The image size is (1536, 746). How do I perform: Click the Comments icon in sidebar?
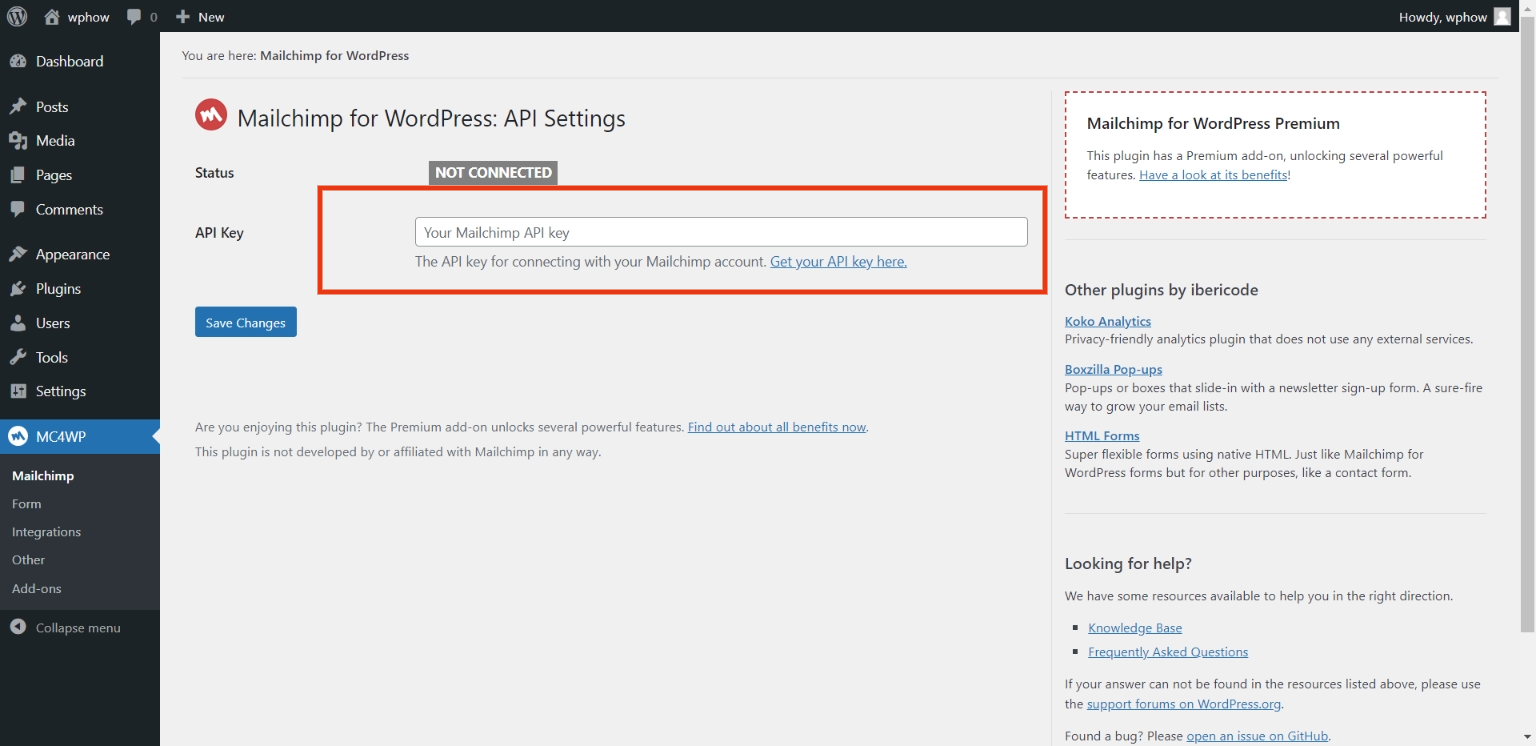[x=17, y=209]
